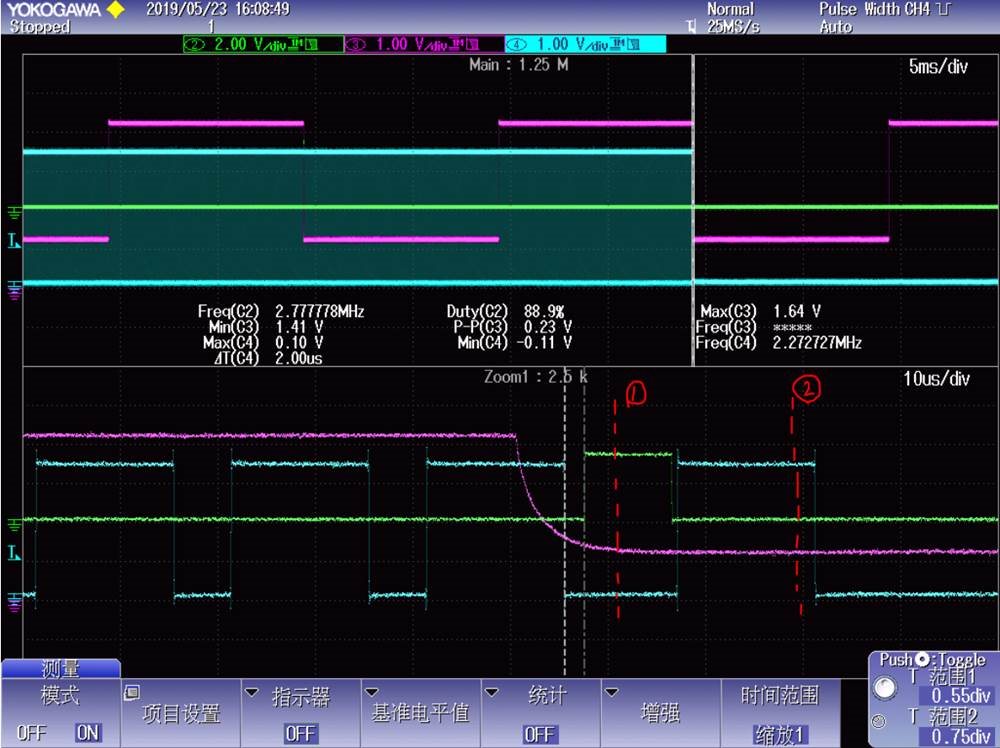
Task: Select the CH4 cyan channel indicator
Action: pos(585,44)
